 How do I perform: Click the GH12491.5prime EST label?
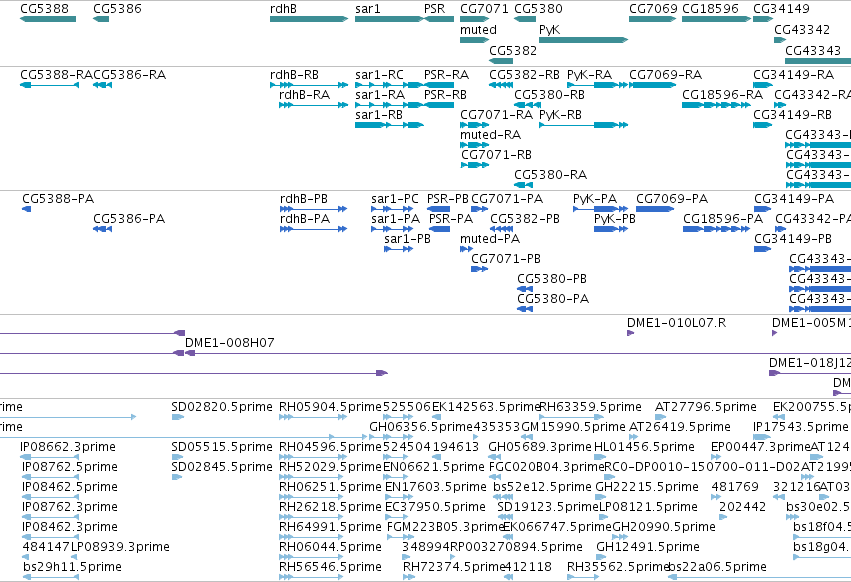648,547
